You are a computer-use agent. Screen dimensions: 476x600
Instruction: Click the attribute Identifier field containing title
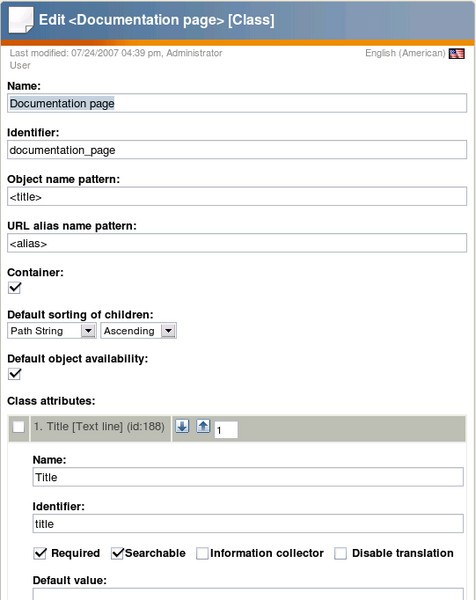[248, 523]
